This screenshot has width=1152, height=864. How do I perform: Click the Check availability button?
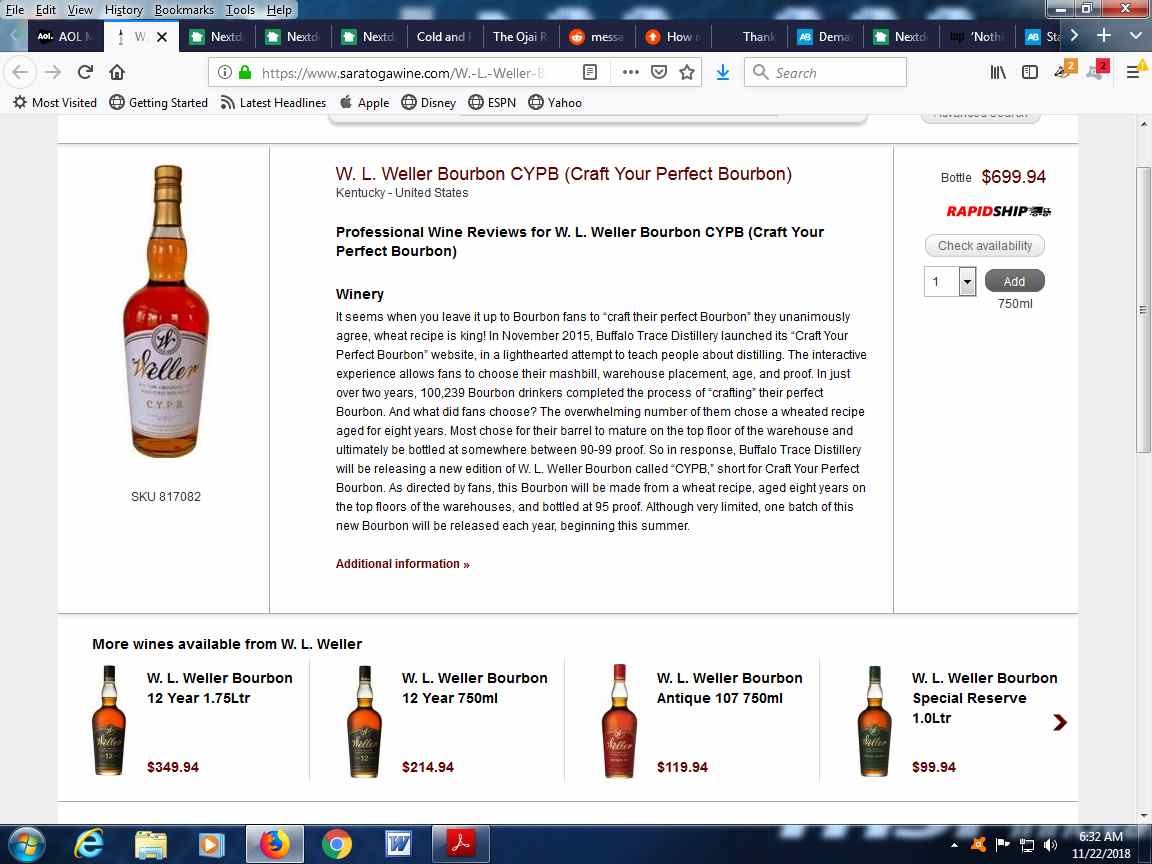pyautogui.click(x=984, y=245)
